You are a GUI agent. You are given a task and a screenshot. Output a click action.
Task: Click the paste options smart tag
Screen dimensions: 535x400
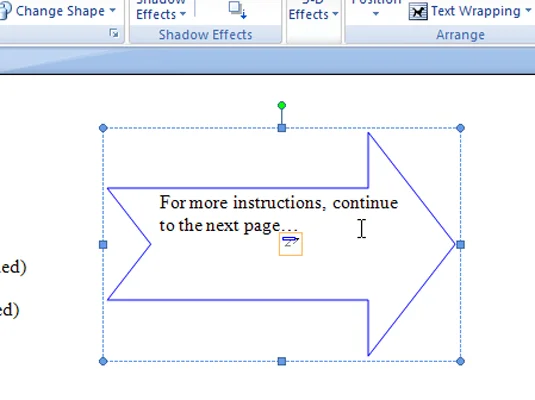click(291, 244)
